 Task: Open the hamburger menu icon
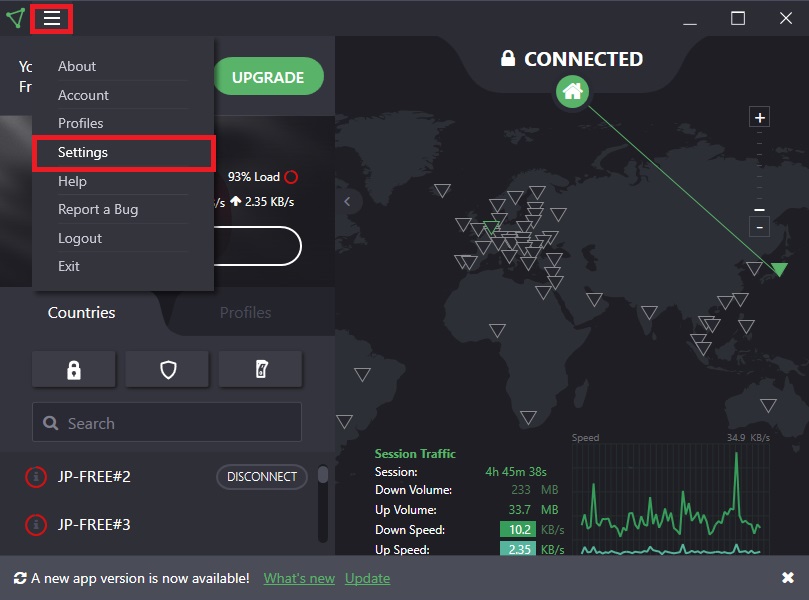(52, 19)
